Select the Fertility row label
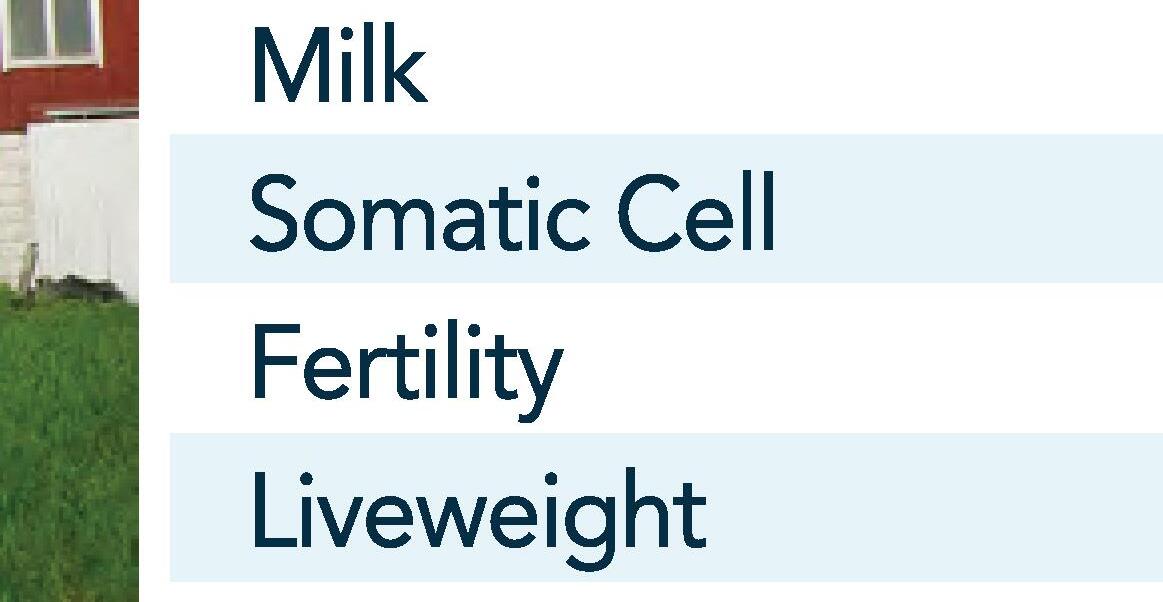Viewport: 1163px width, 602px height. coord(405,363)
